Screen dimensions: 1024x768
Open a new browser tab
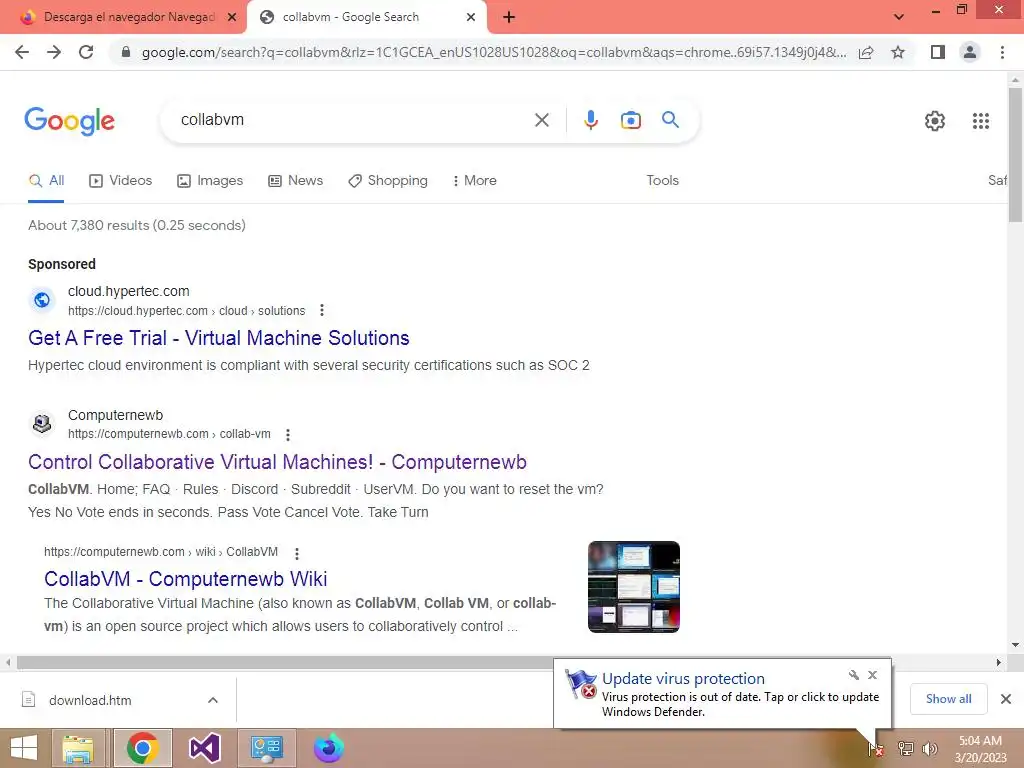pyautogui.click(x=509, y=17)
